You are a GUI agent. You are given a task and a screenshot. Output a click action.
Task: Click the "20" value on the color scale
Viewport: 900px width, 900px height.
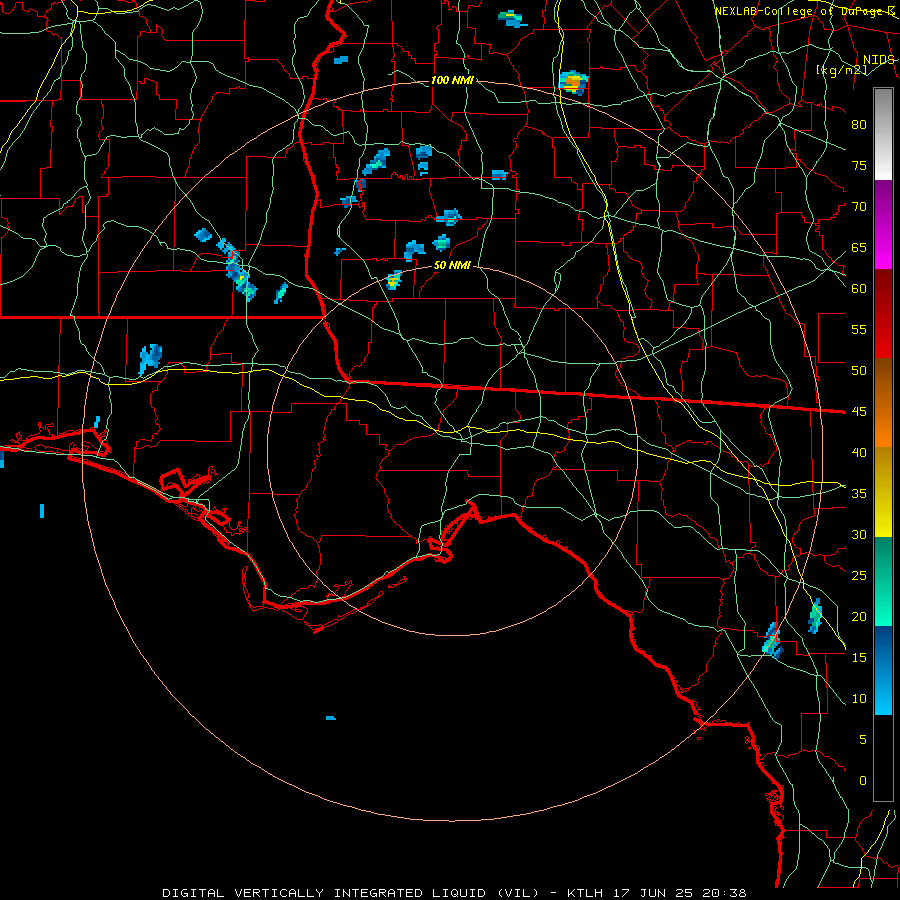pos(859,616)
